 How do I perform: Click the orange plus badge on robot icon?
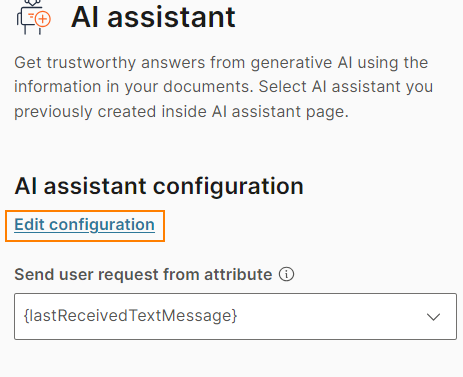pyautogui.click(x=42, y=19)
